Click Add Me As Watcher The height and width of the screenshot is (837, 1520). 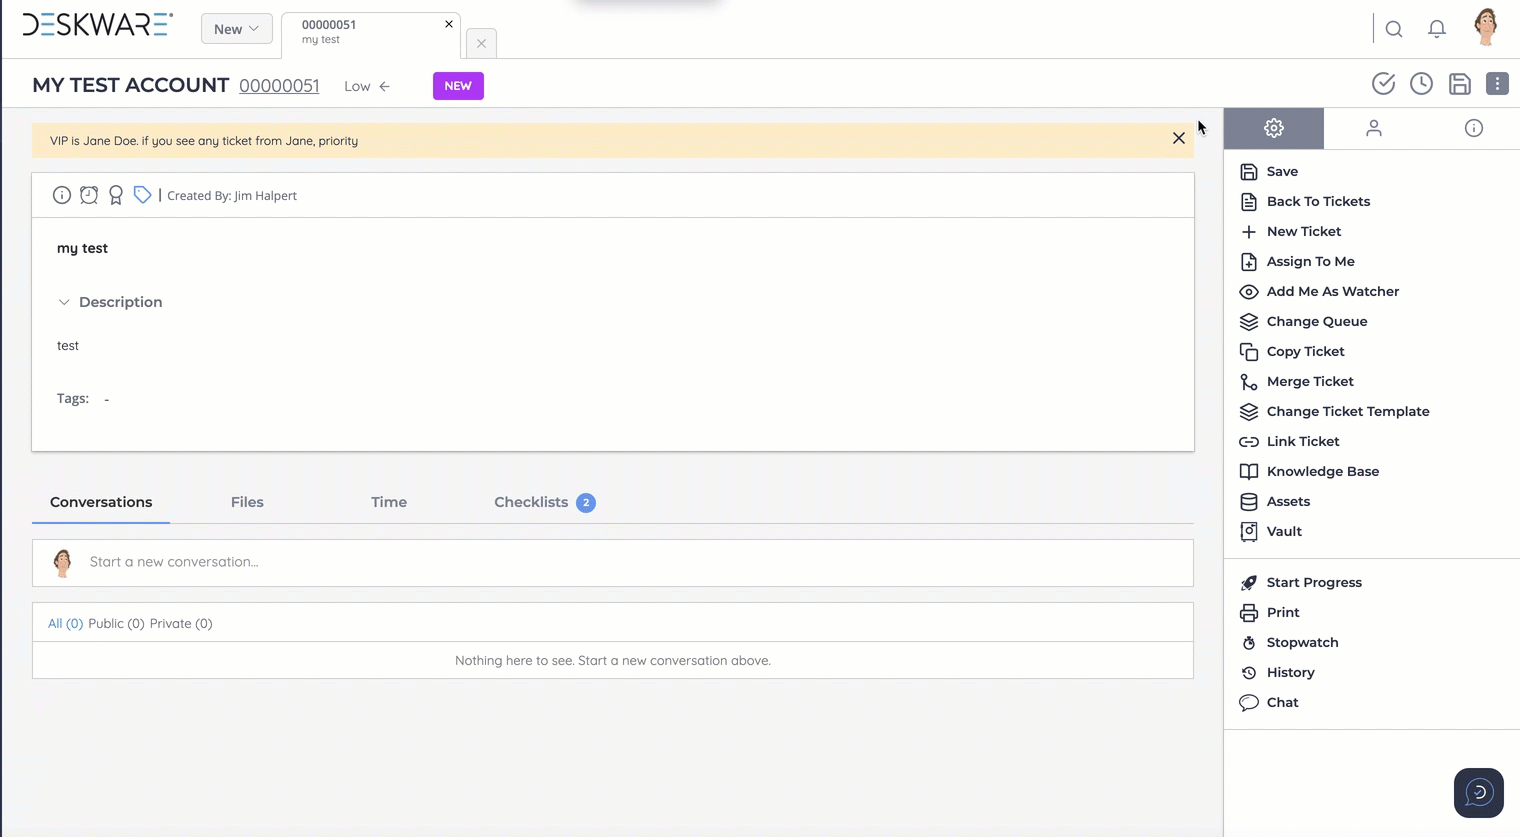coord(1332,291)
